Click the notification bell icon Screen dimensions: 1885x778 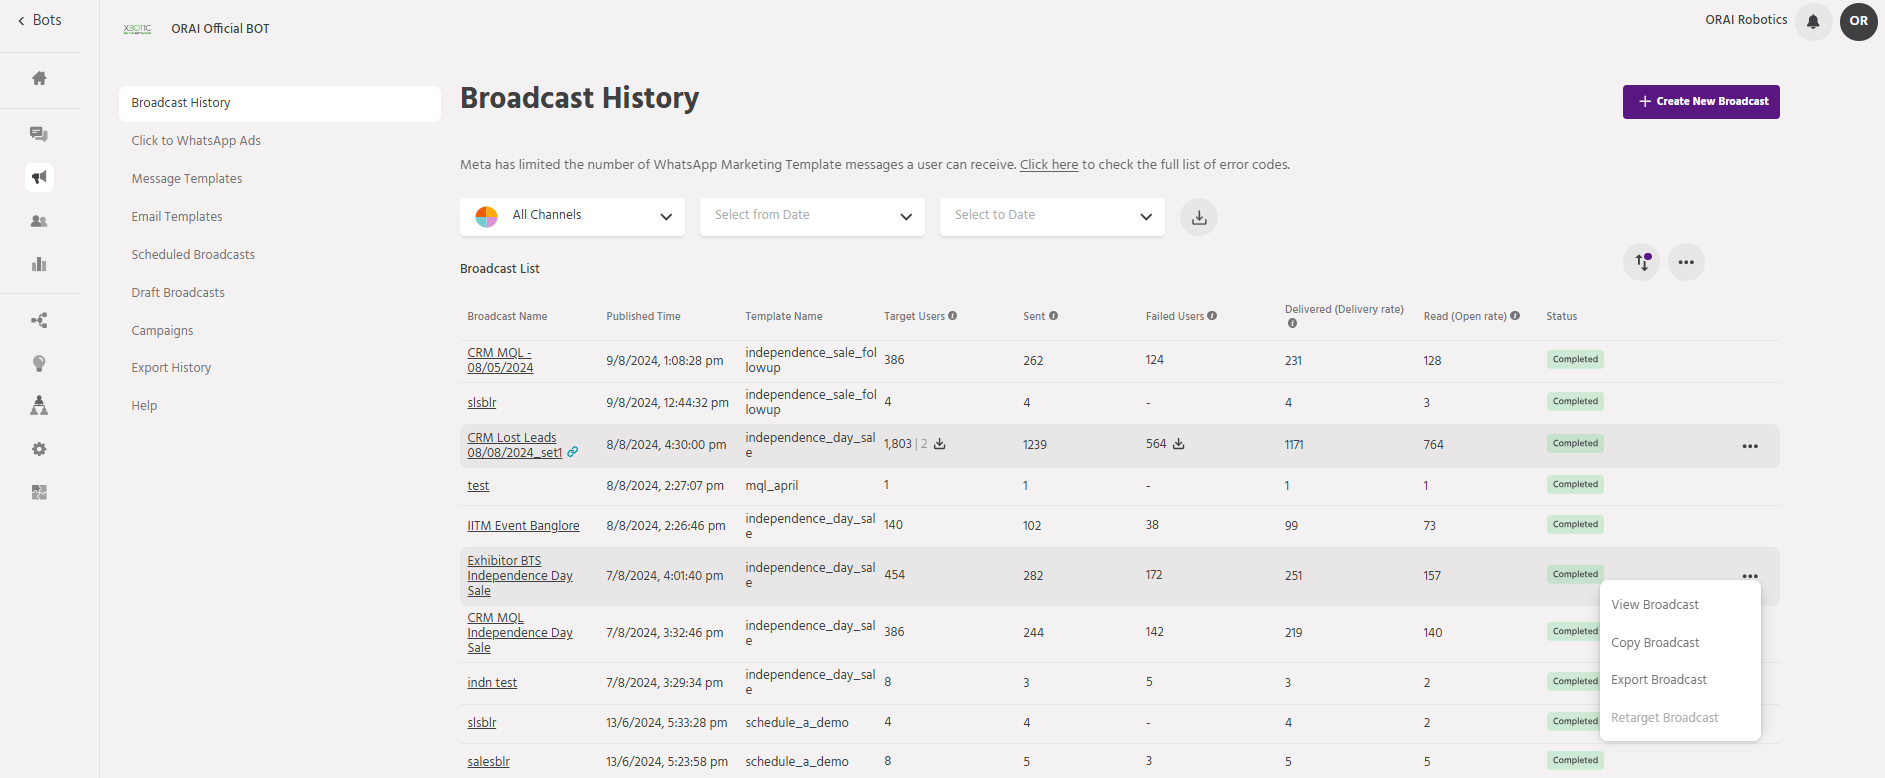point(1813,21)
